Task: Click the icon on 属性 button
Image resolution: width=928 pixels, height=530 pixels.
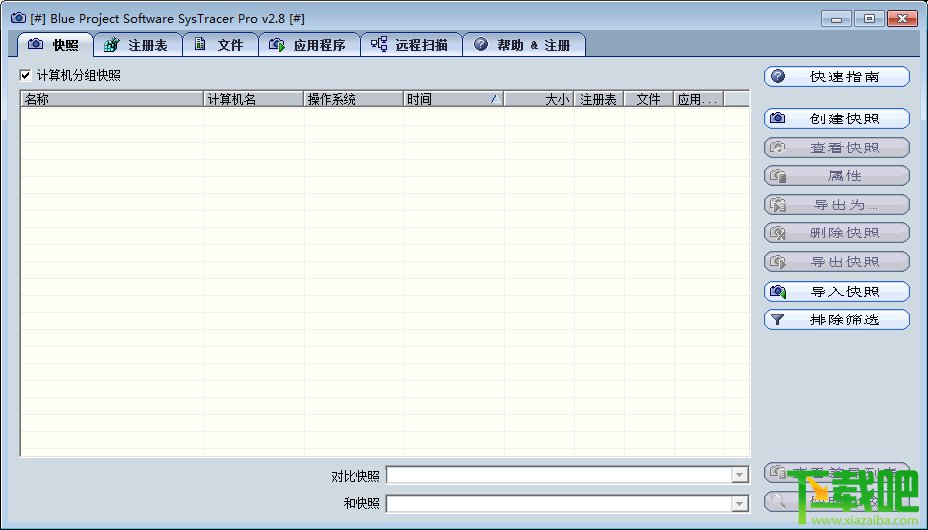Action: click(778, 176)
